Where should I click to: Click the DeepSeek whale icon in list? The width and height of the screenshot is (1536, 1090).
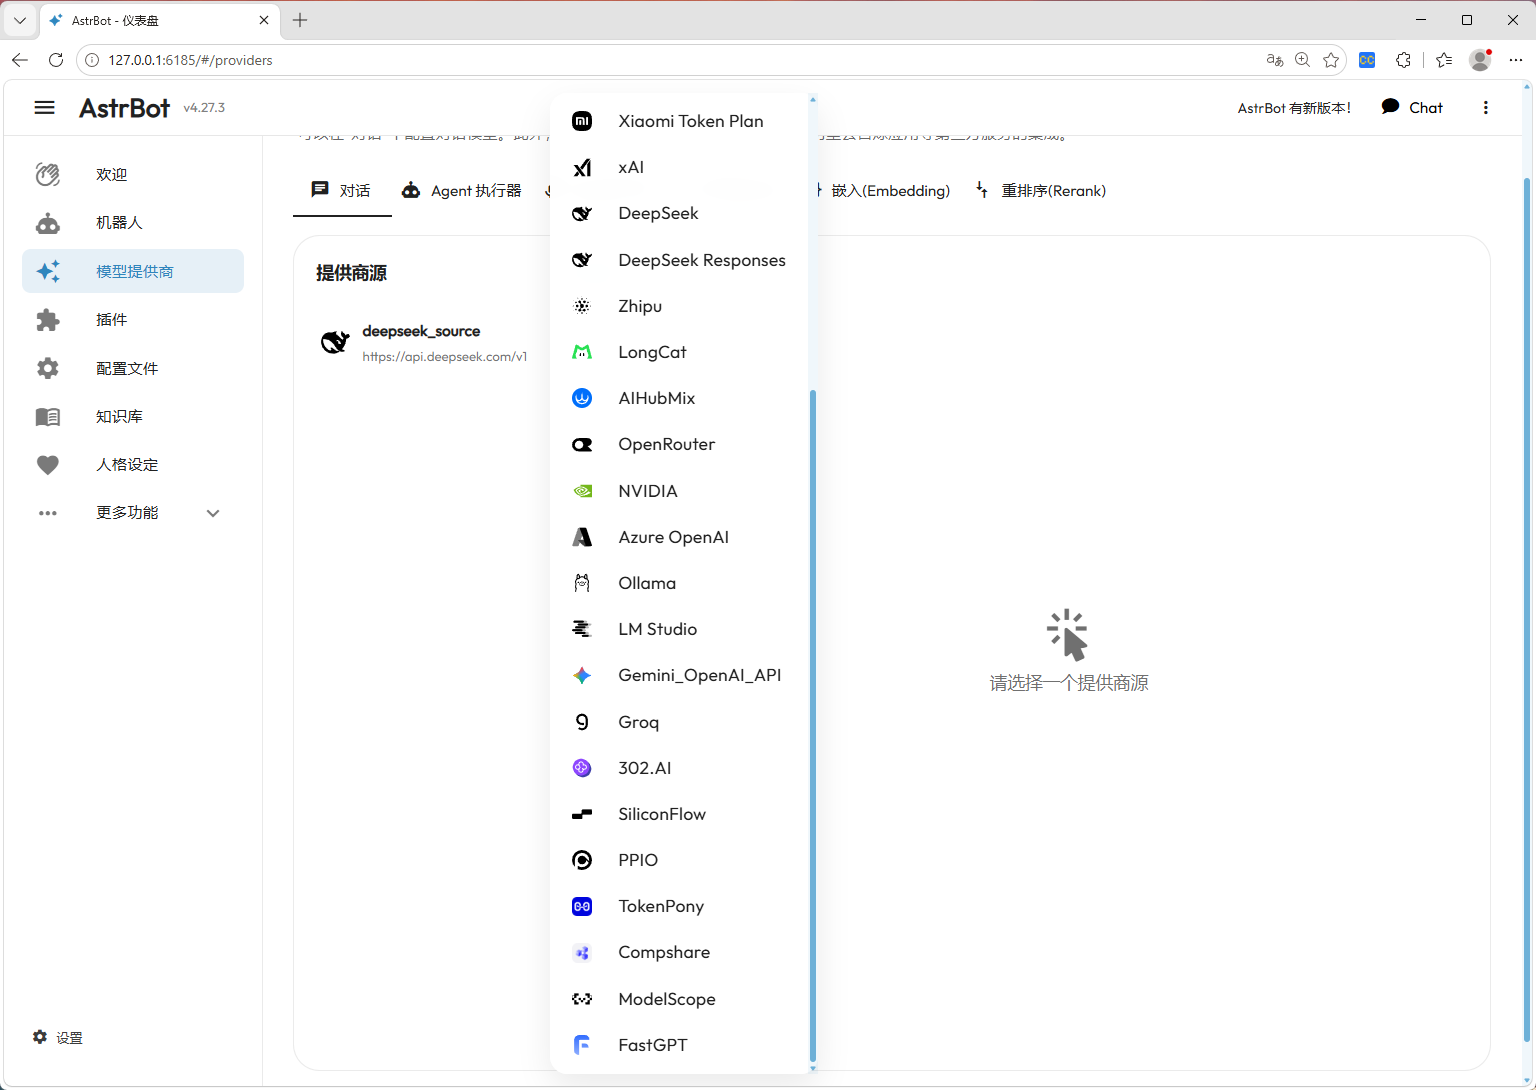click(582, 213)
